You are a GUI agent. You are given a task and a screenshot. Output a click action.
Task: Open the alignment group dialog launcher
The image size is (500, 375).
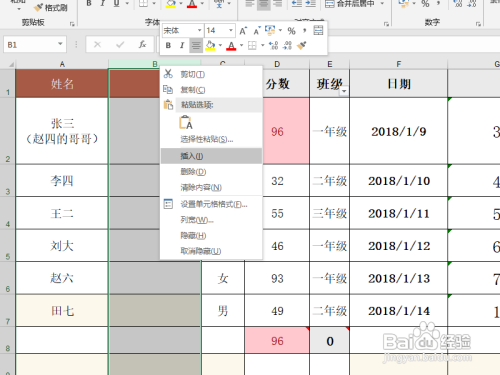[386, 24]
